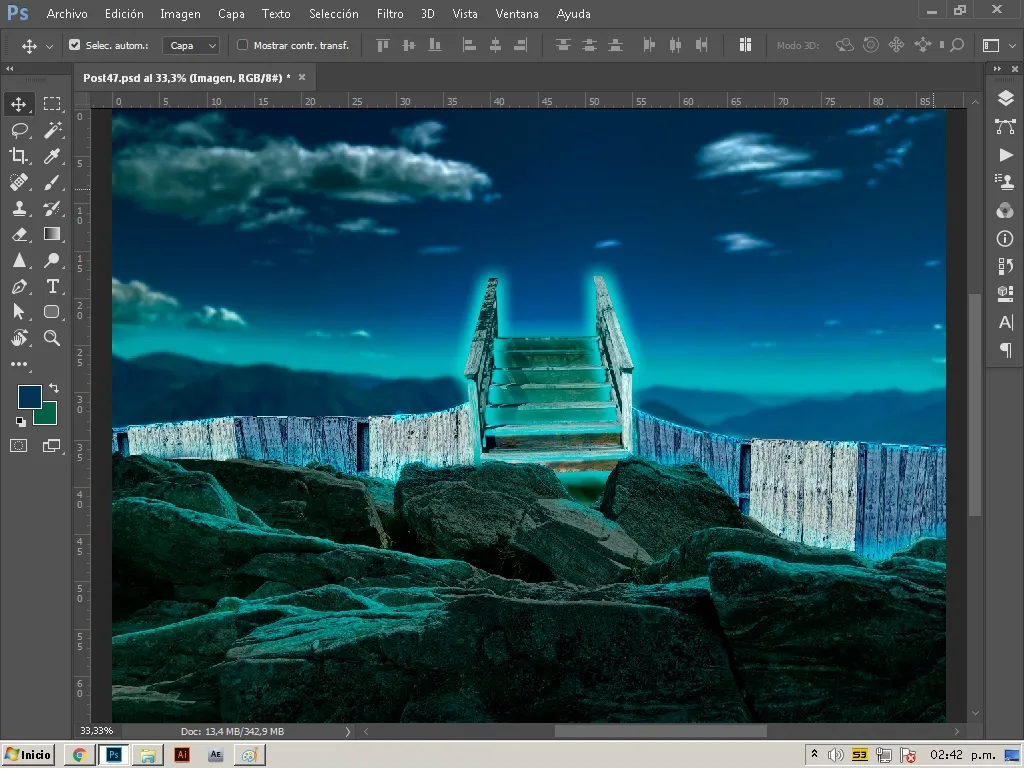Screen dimensions: 1026x770
Task: Open Chrome from the taskbar
Action: click(x=79, y=755)
